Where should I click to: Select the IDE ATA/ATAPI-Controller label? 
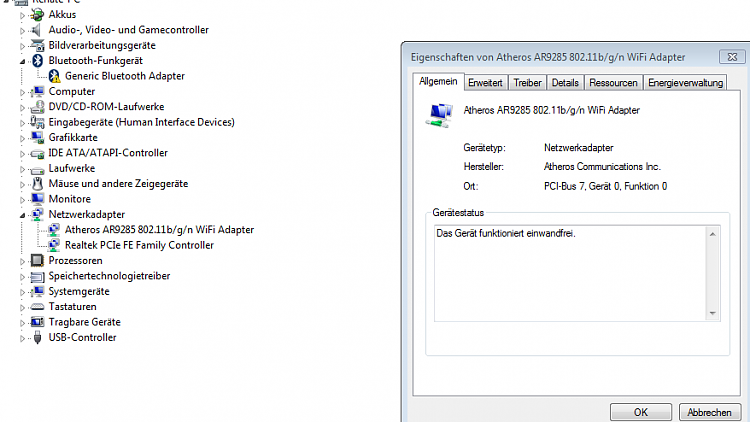[108, 153]
